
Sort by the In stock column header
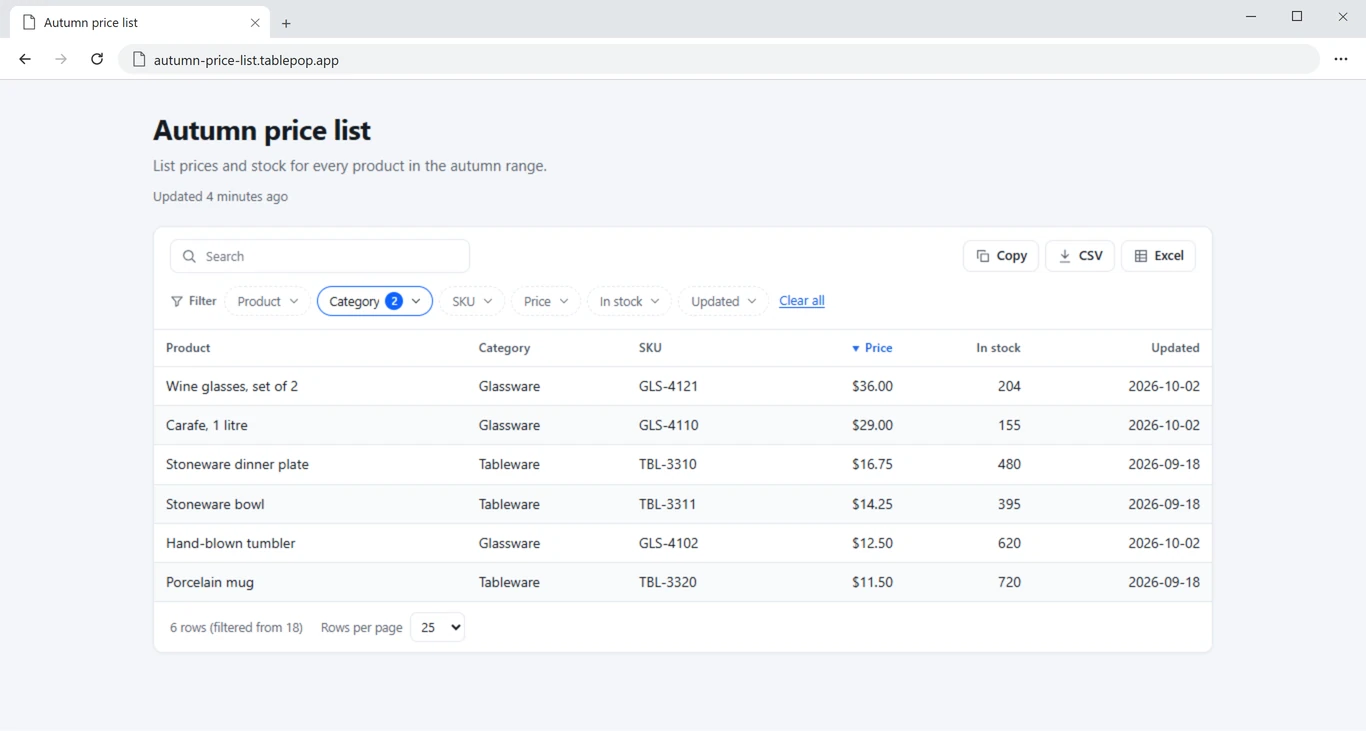point(998,348)
